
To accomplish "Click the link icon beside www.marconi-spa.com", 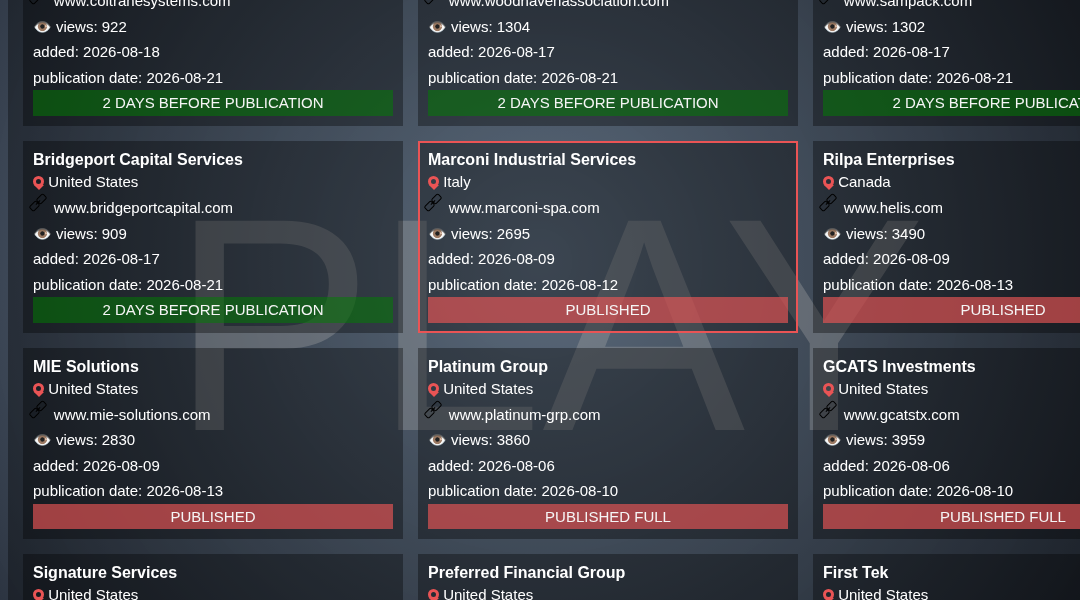I will [433, 203].
